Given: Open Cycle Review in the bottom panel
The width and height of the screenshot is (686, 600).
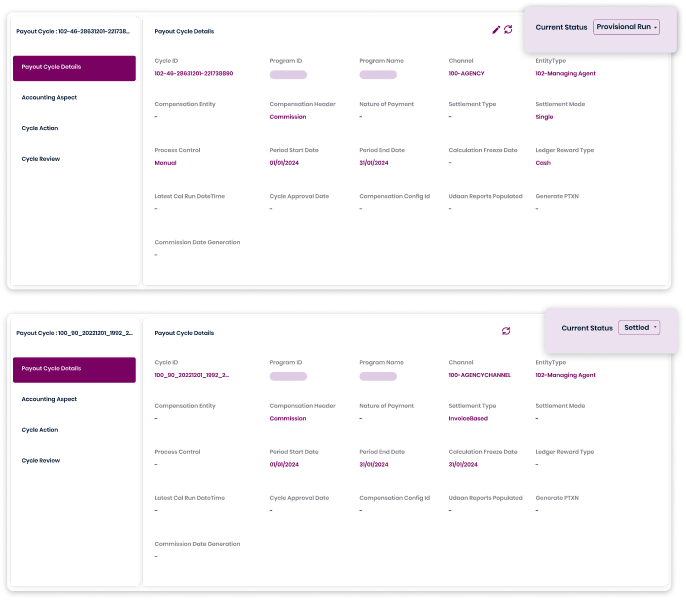Looking at the screenshot, I should (41, 460).
